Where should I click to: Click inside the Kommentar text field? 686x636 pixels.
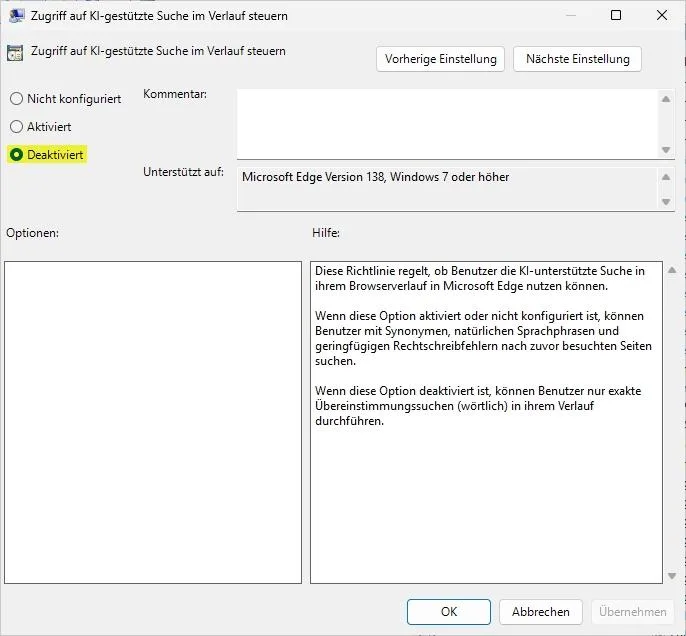(x=447, y=123)
